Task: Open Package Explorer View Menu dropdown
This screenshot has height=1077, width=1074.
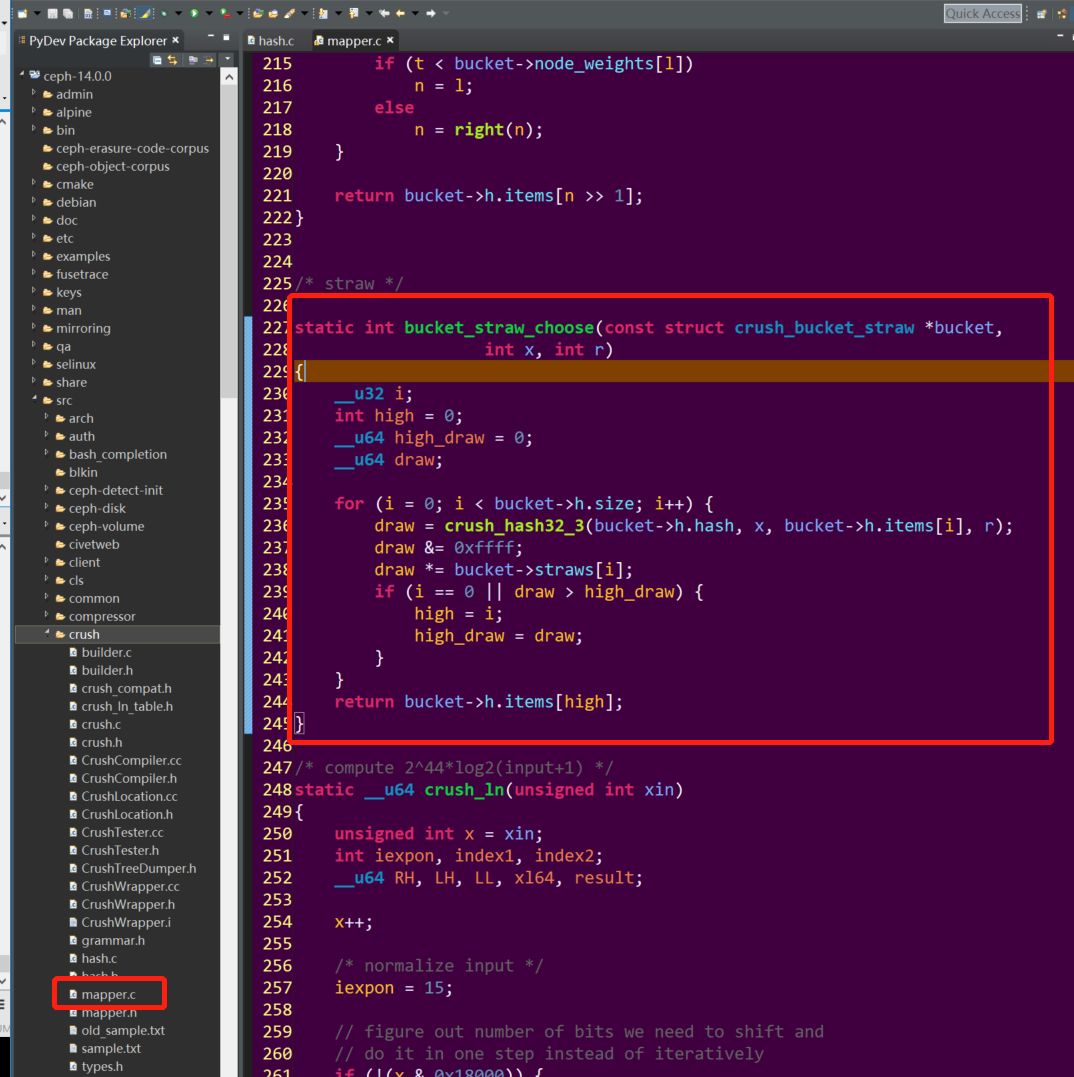Action: point(227,58)
